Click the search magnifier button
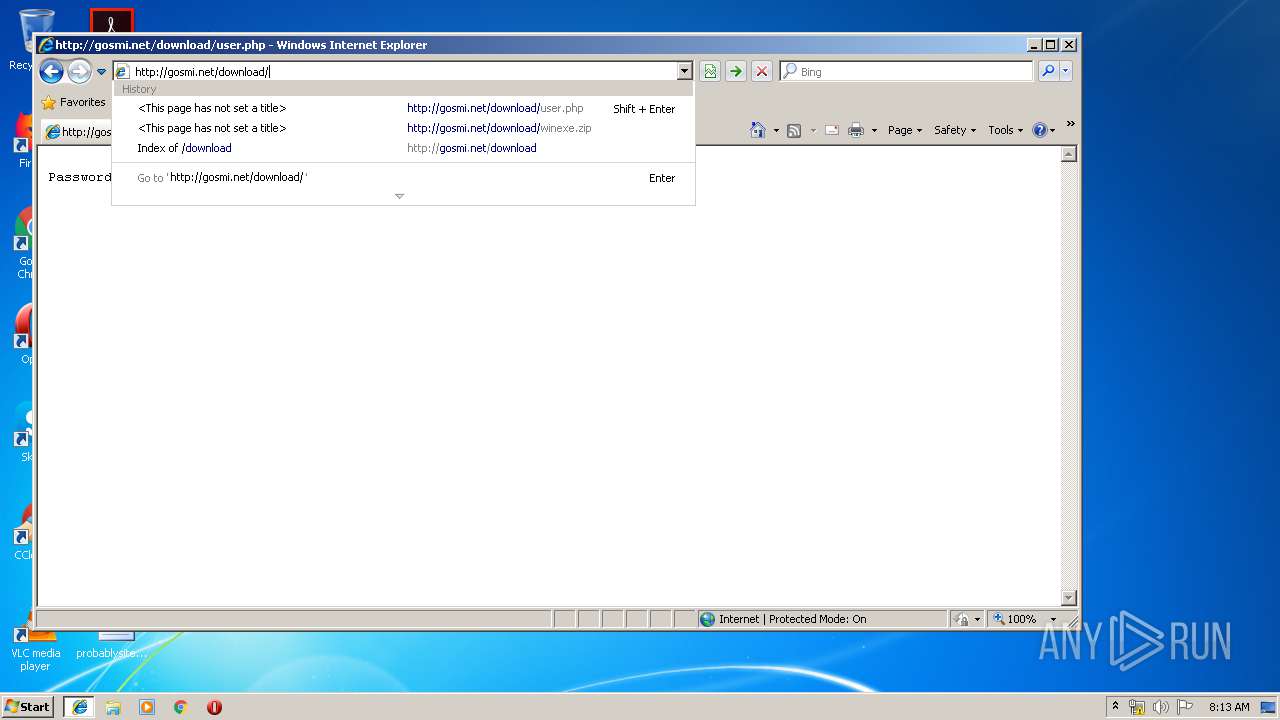Image resolution: width=1280 pixels, height=720 pixels. 1047,71
